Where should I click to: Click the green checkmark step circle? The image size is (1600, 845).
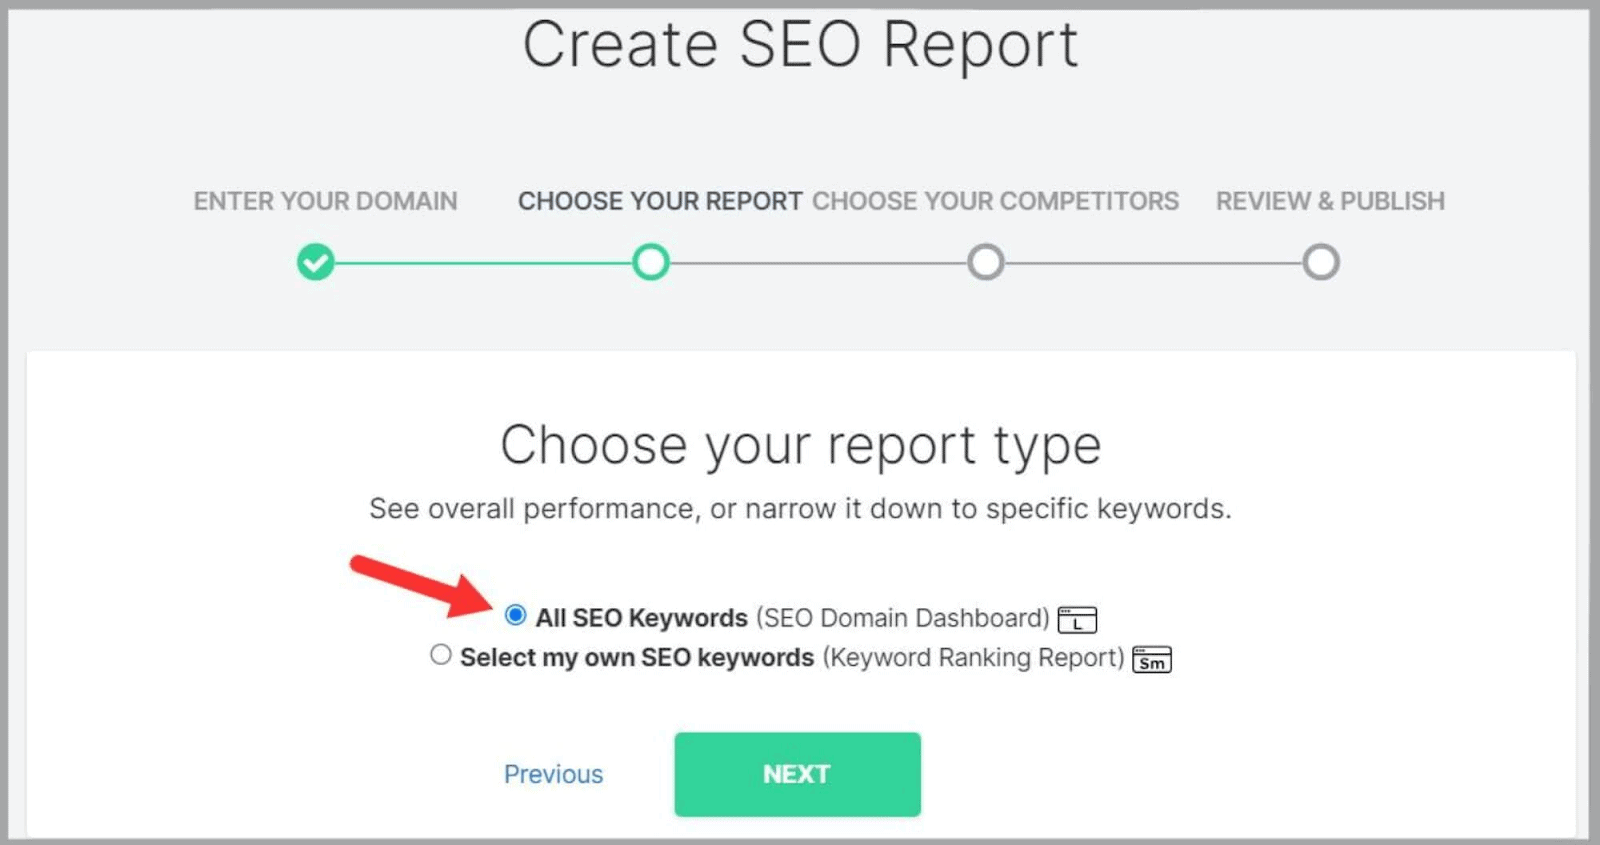tap(315, 263)
